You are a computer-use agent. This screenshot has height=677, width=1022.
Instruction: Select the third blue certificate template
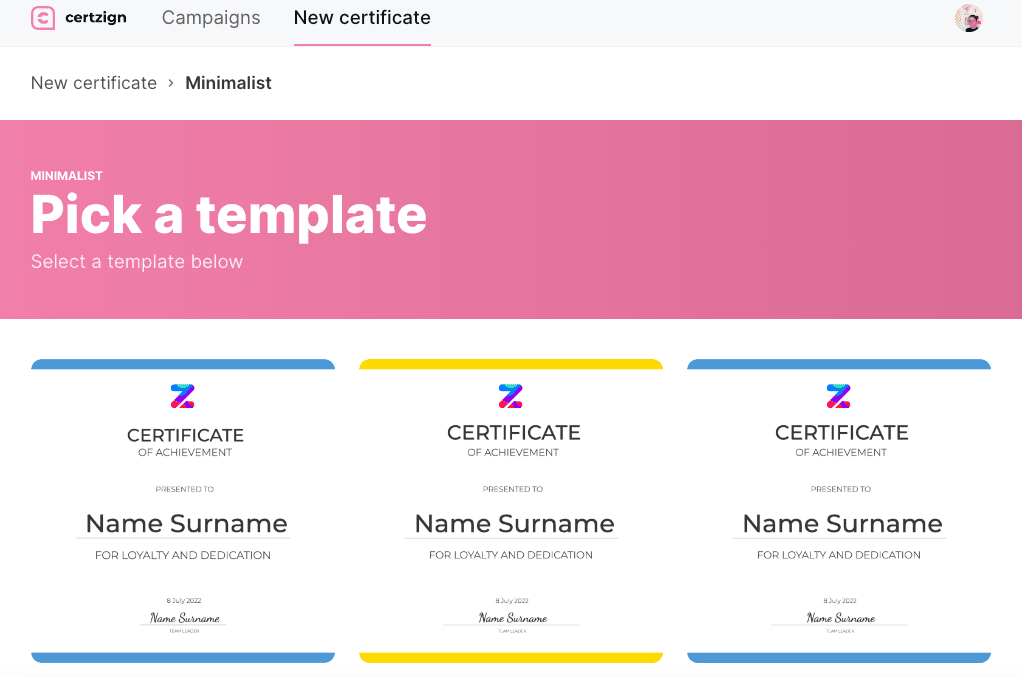(839, 510)
